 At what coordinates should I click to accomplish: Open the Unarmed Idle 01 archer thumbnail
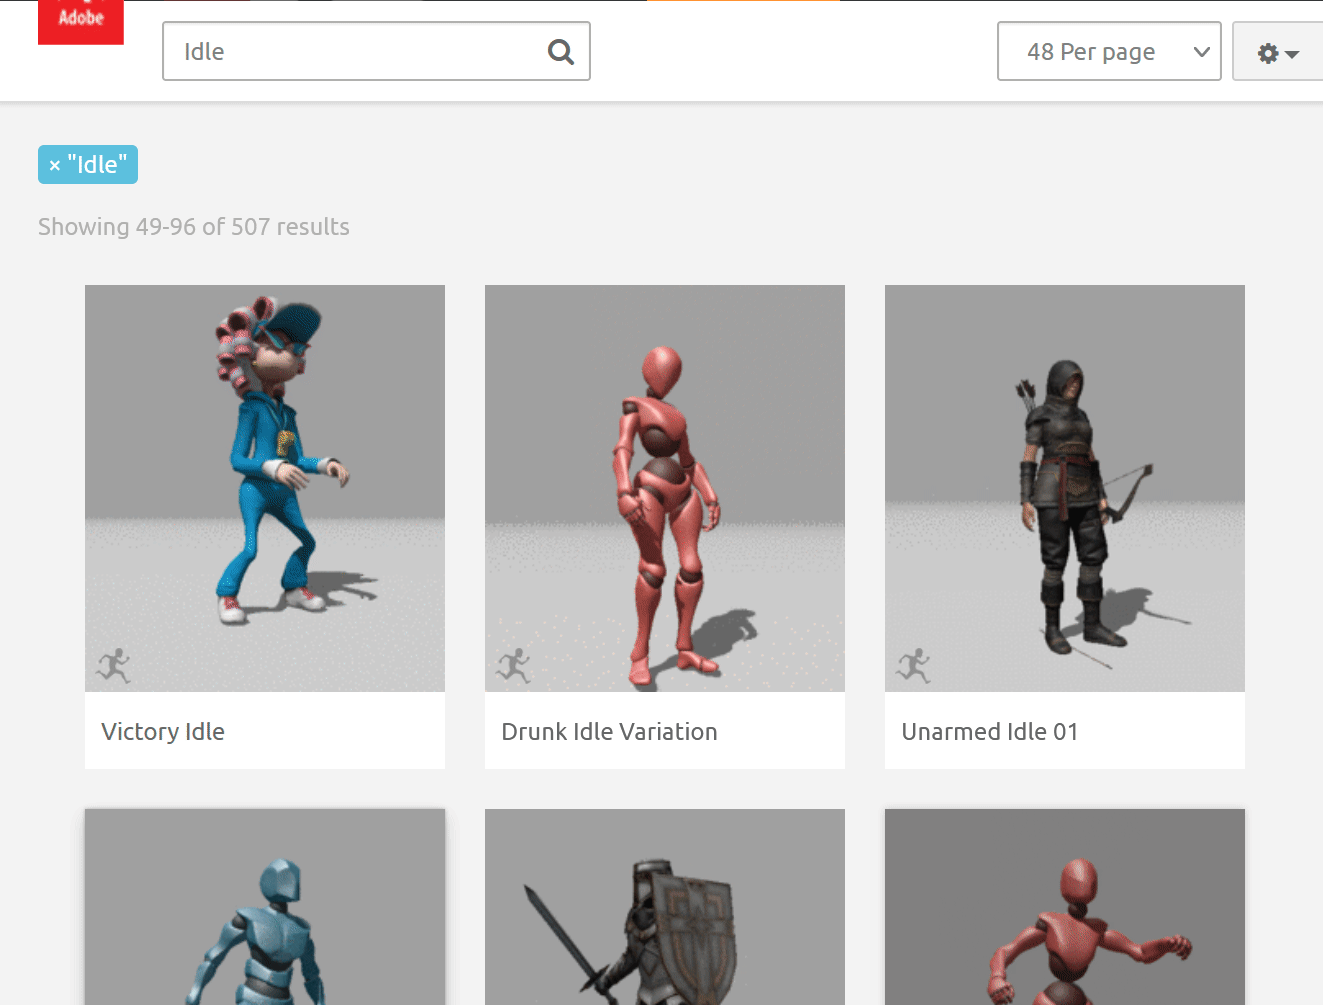pos(1065,488)
